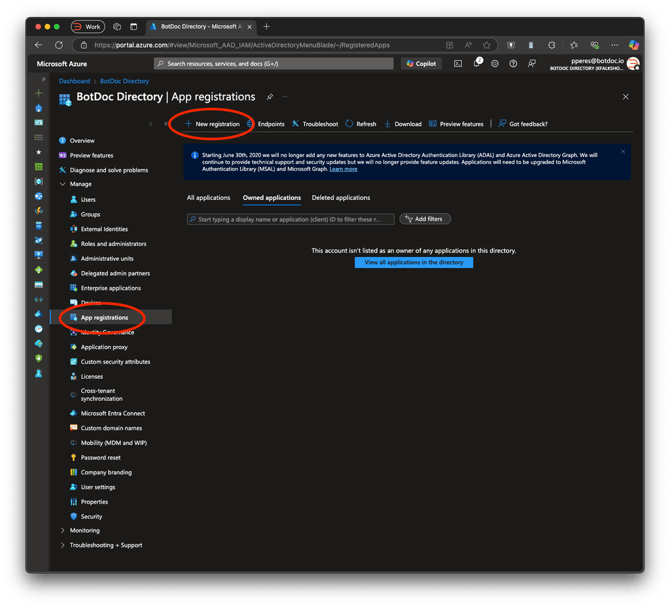
Task: Open portal settings gear icon
Action: click(495, 64)
